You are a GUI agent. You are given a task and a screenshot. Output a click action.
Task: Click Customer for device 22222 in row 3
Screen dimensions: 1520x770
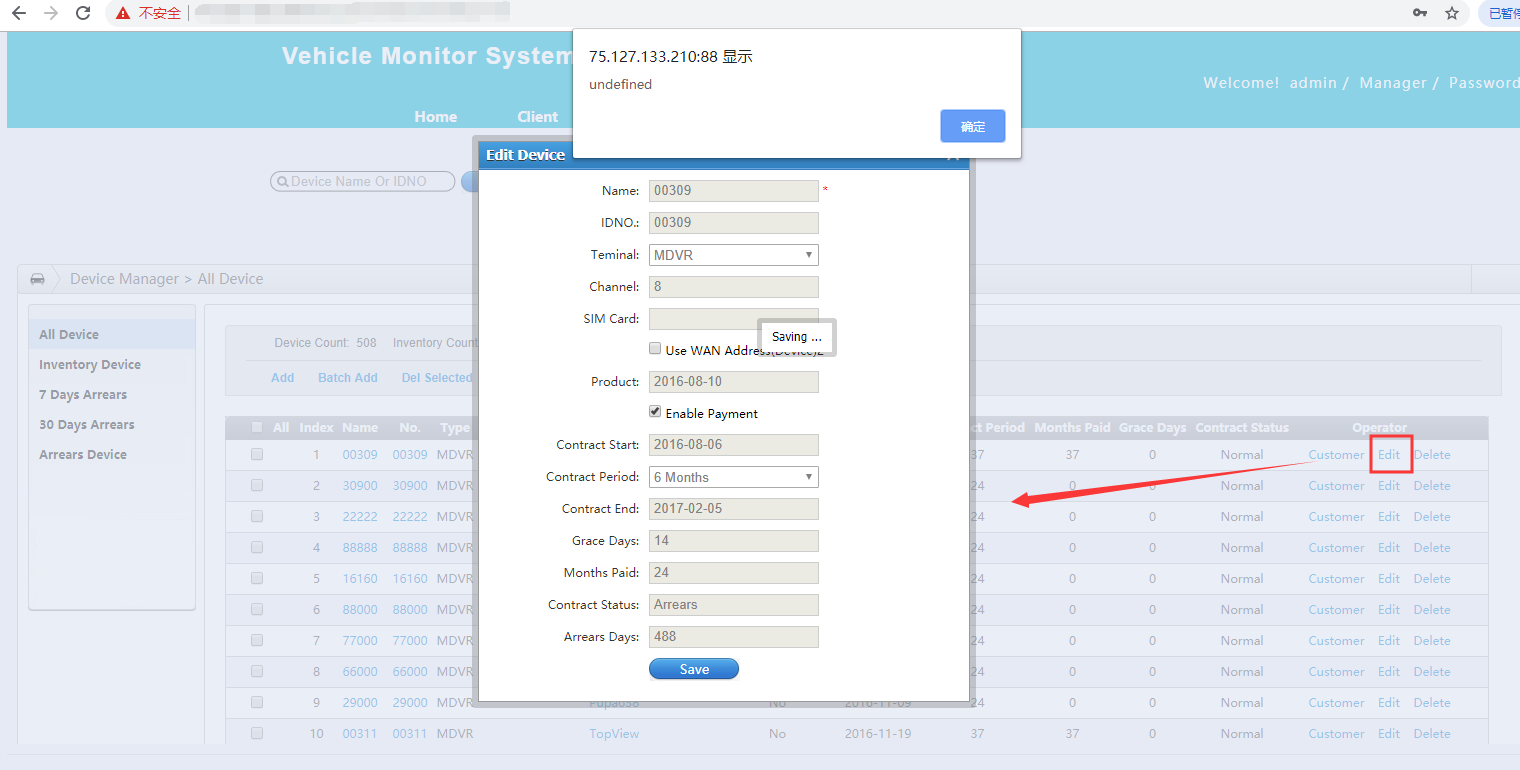[x=1336, y=517]
